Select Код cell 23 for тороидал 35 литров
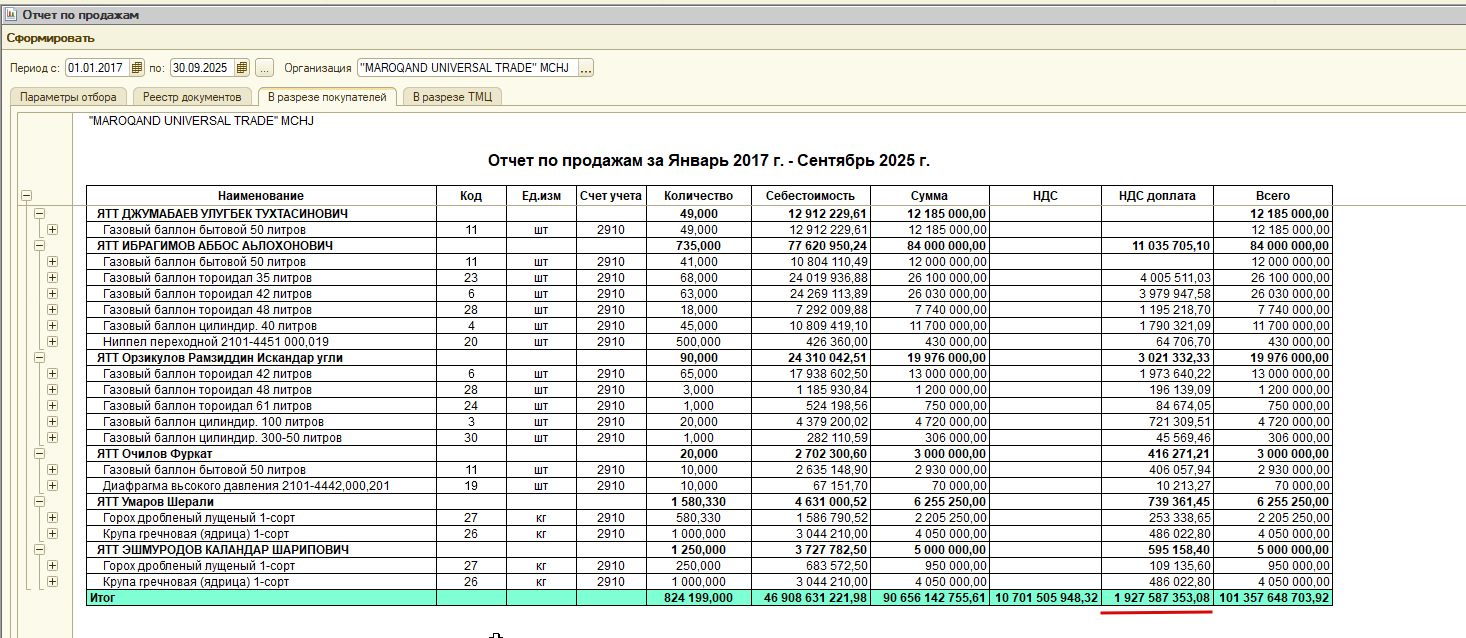The width and height of the screenshot is (1466, 638). [471, 277]
